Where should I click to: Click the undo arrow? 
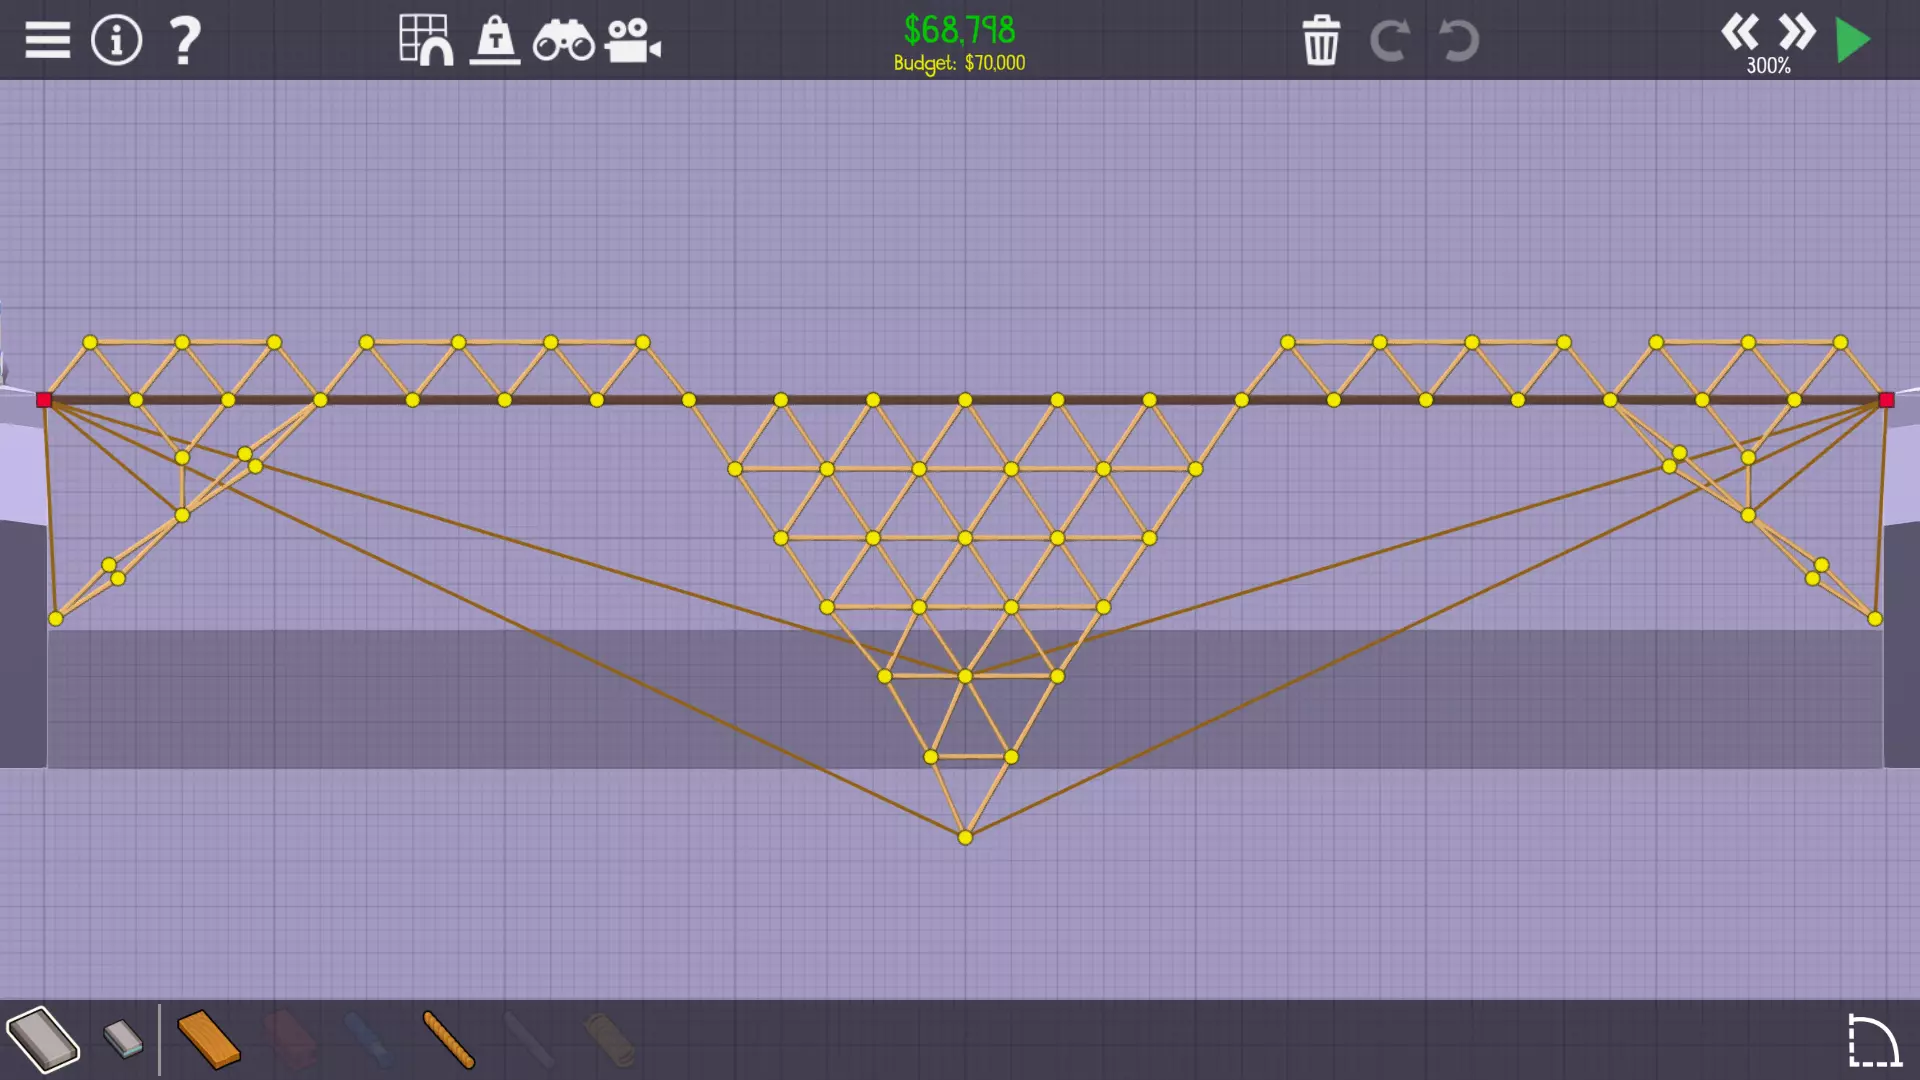[1458, 41]
